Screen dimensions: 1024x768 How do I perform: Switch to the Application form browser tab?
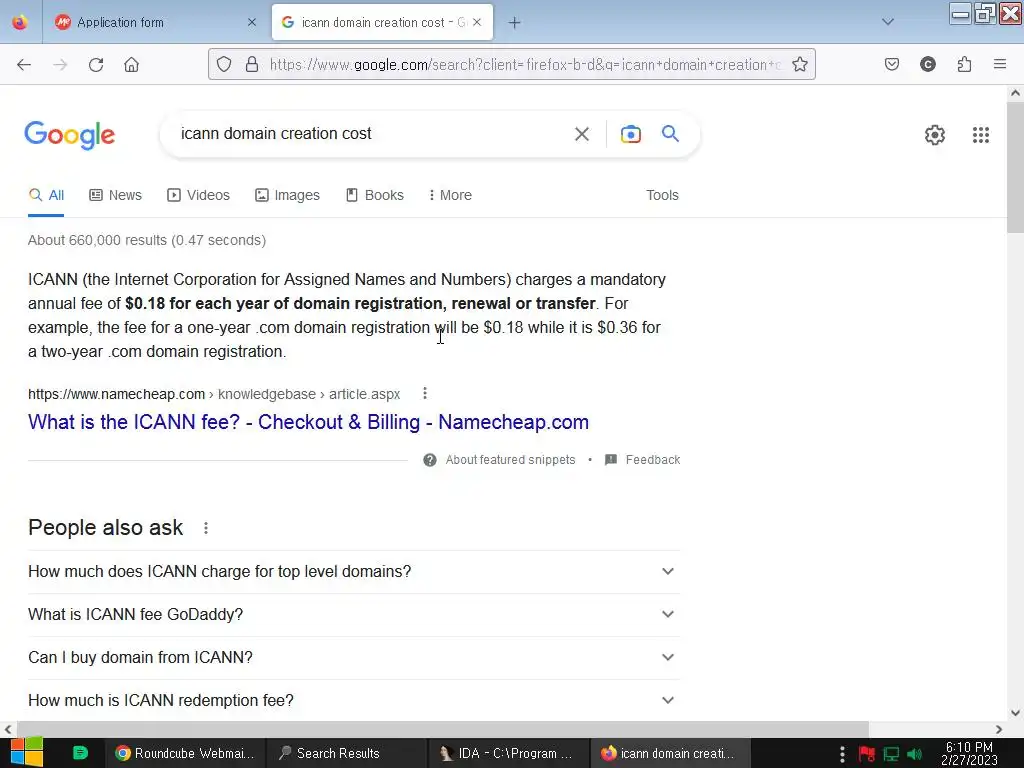155,23
